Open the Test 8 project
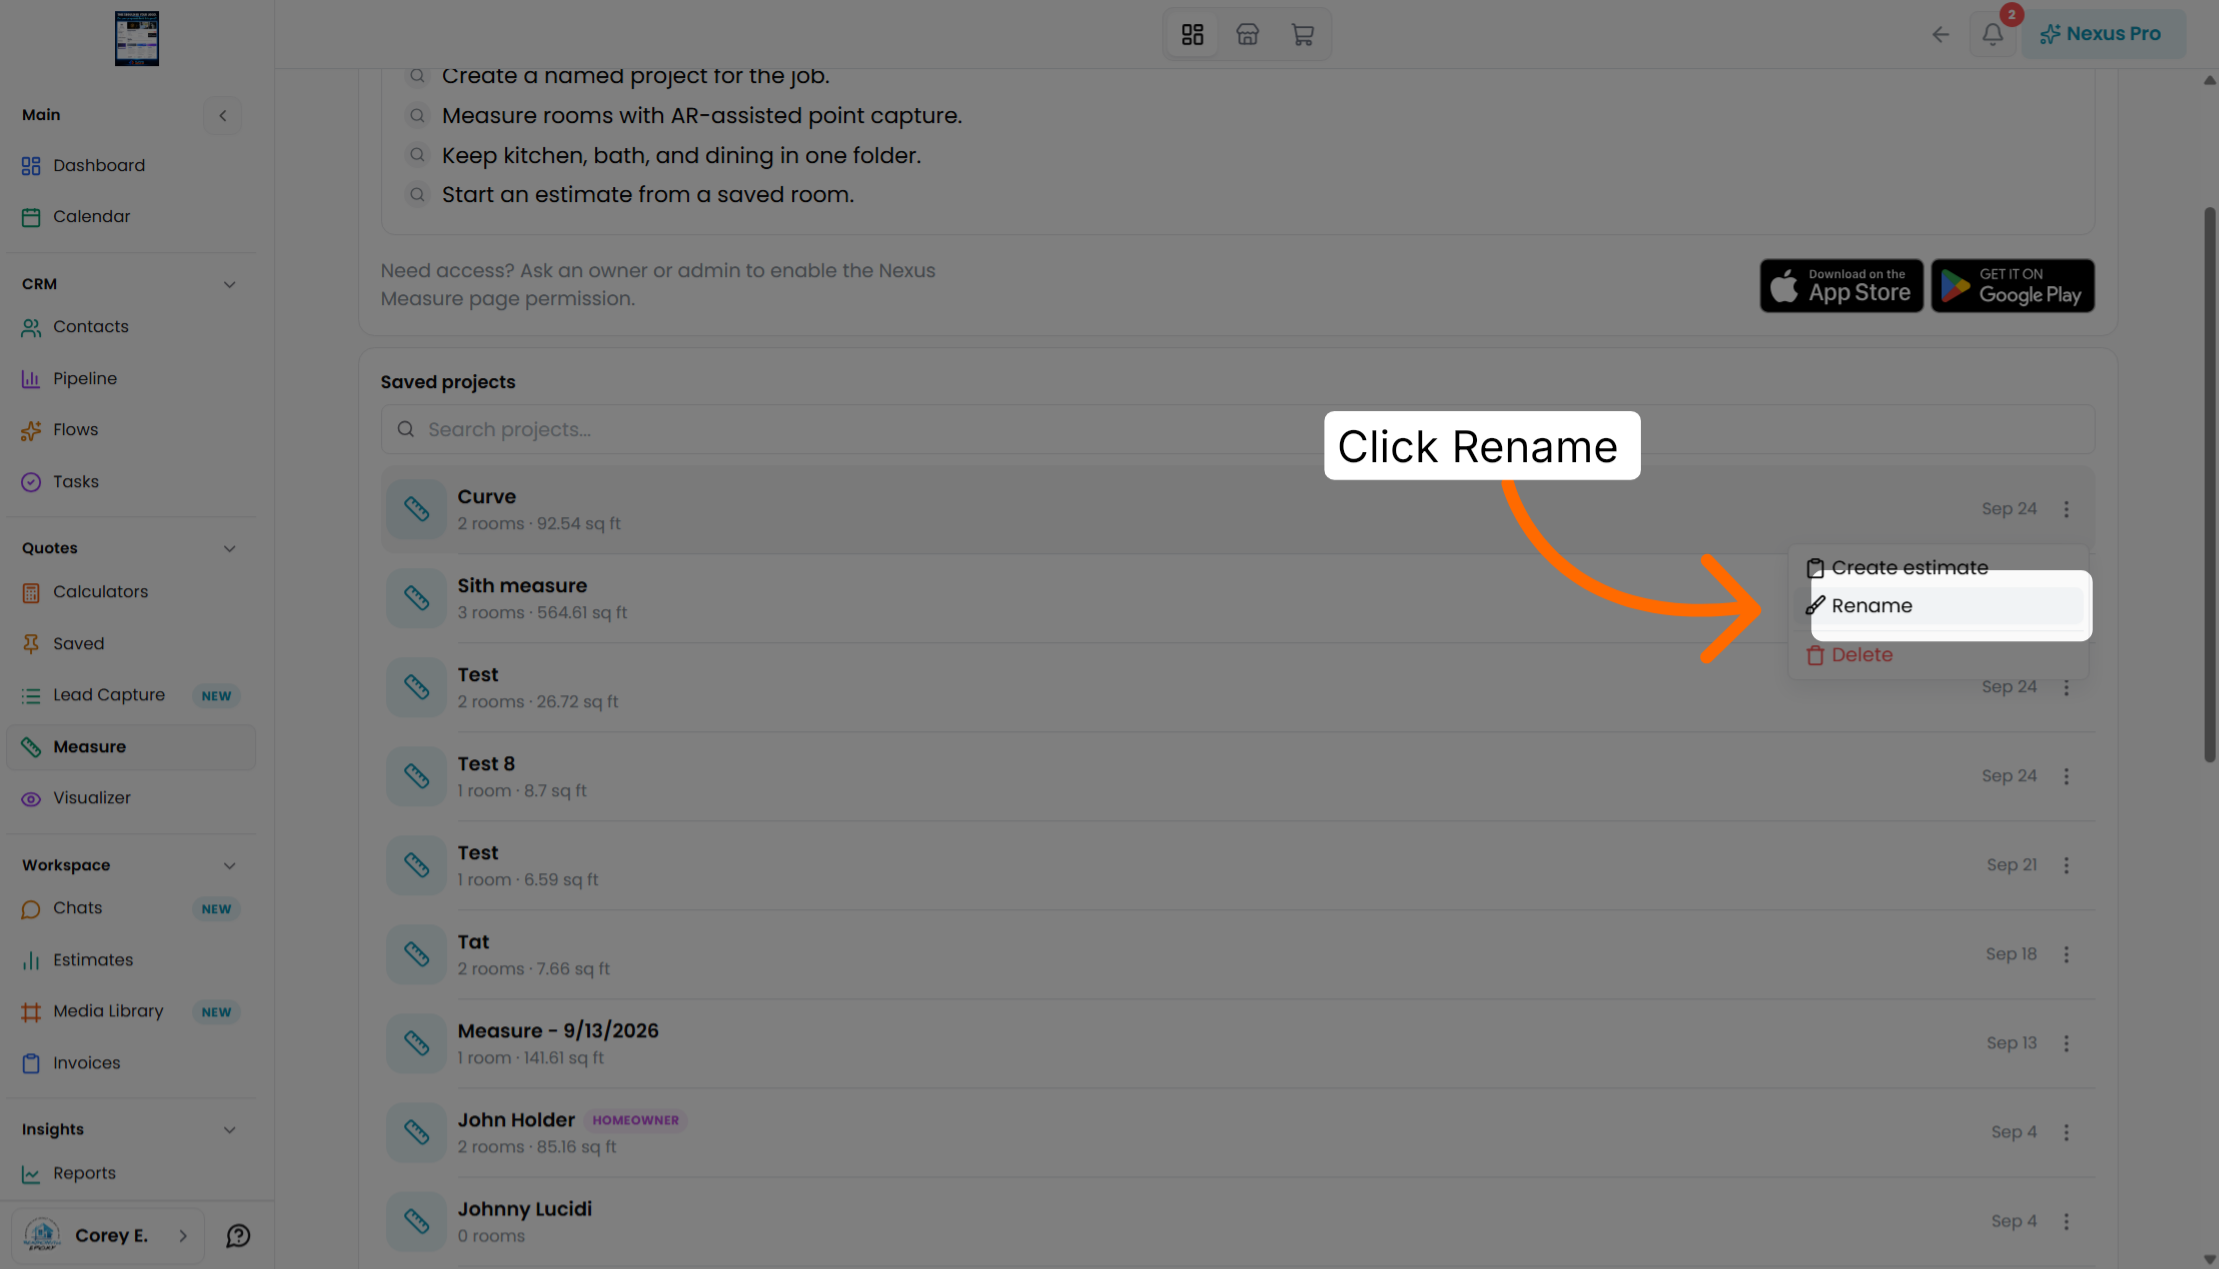 1237,776
